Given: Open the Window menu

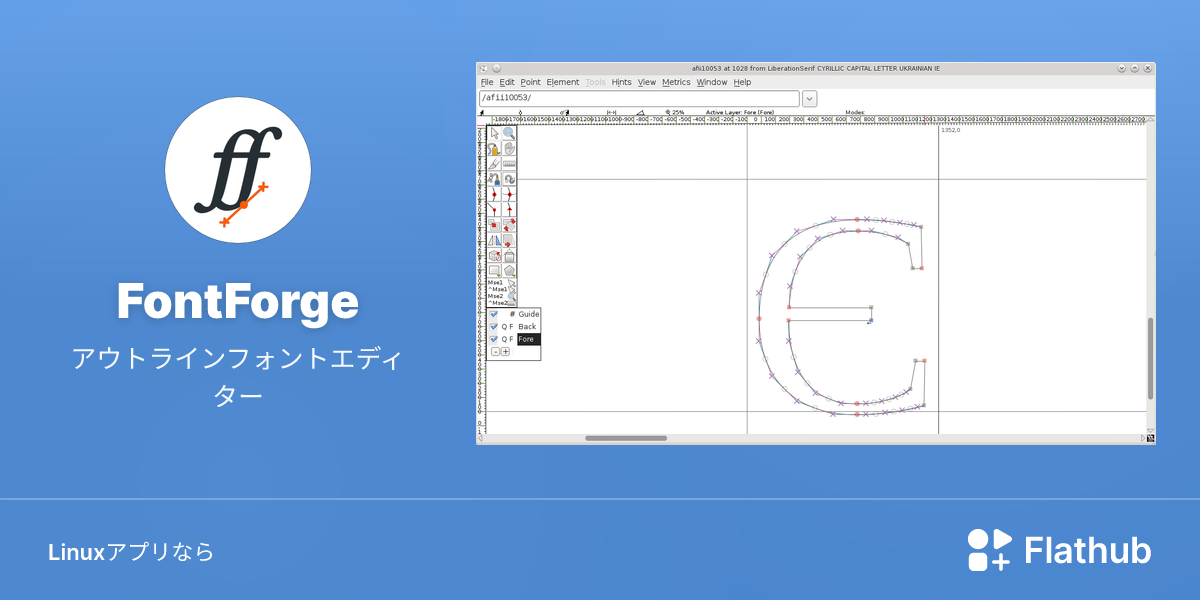Looking at the screenshot, I should 712,82.
